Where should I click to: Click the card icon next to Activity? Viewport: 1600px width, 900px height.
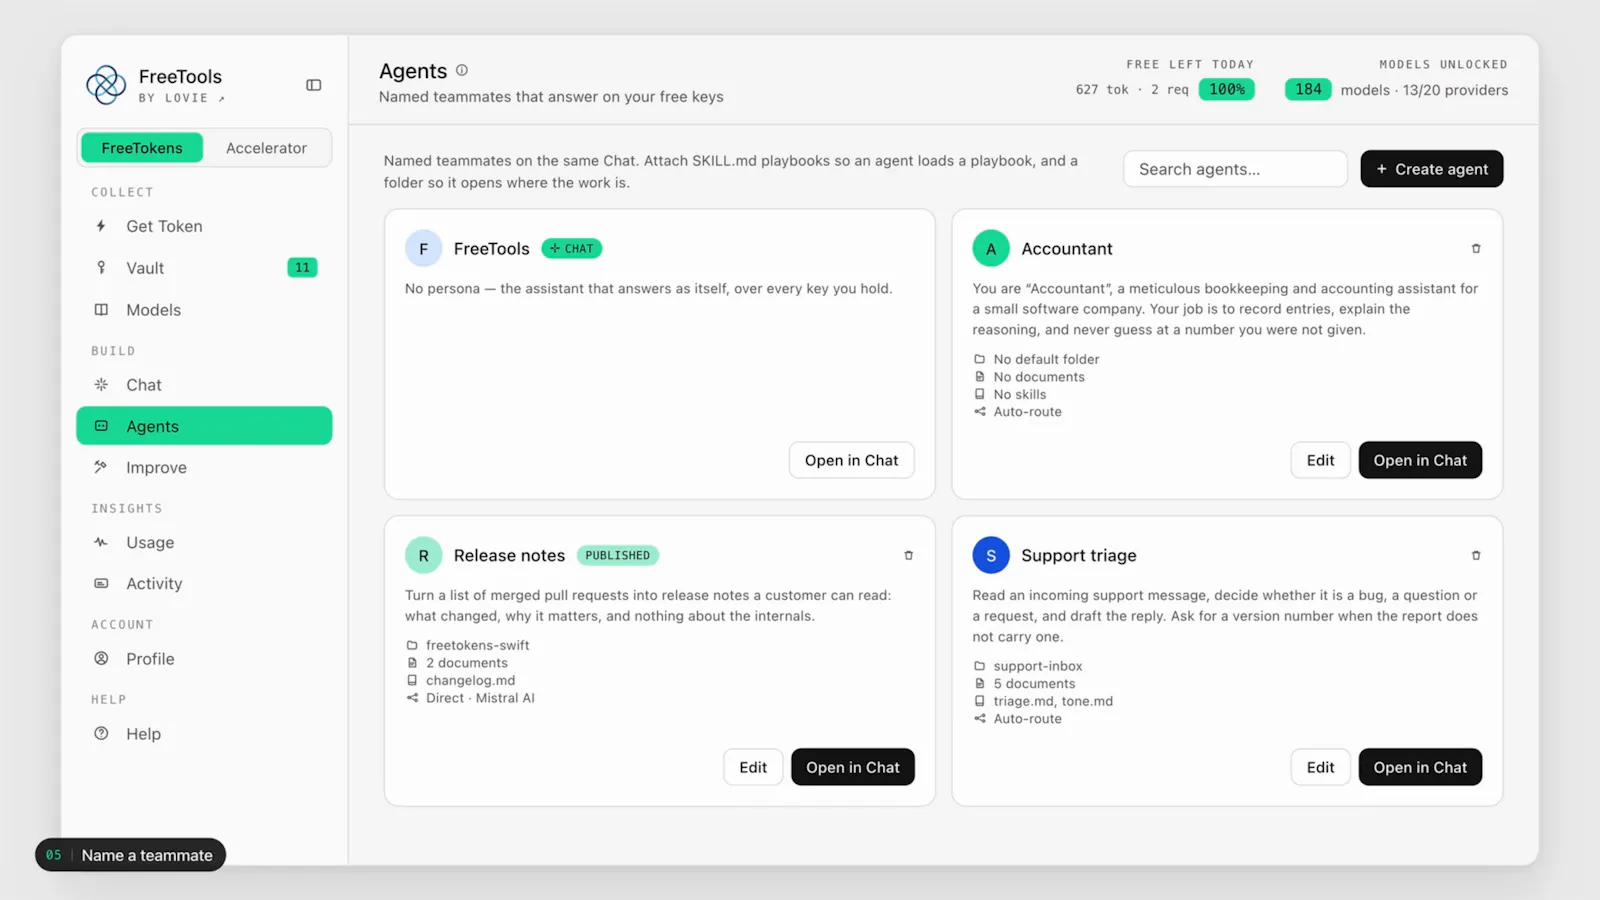(x=101, y=583)
